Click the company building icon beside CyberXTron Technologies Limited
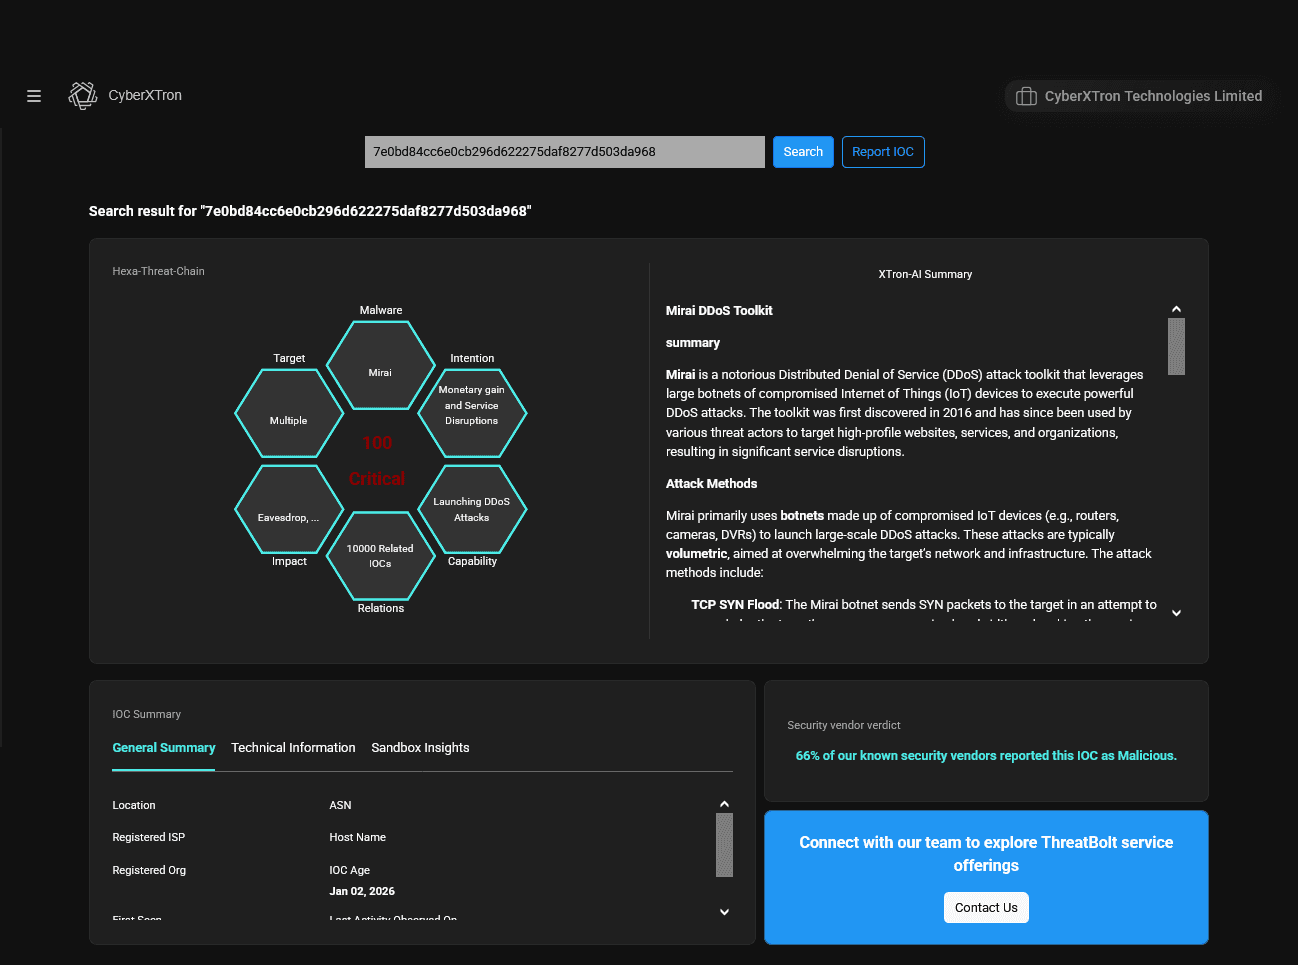The width and height of the screenshot is (1298, 965). [x=1025, y=96]
